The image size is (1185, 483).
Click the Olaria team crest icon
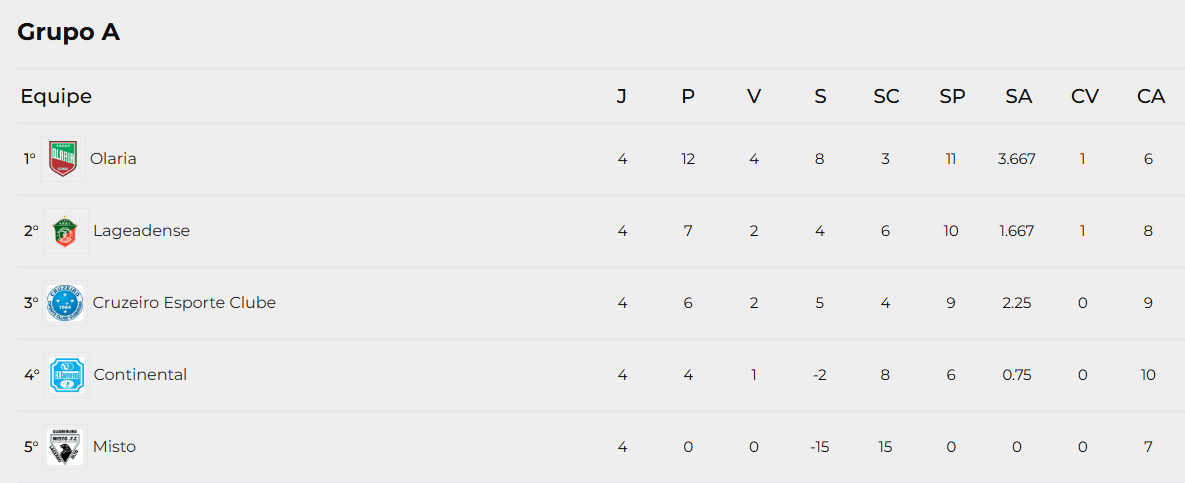pyautogui.click(x=63, y=159)
